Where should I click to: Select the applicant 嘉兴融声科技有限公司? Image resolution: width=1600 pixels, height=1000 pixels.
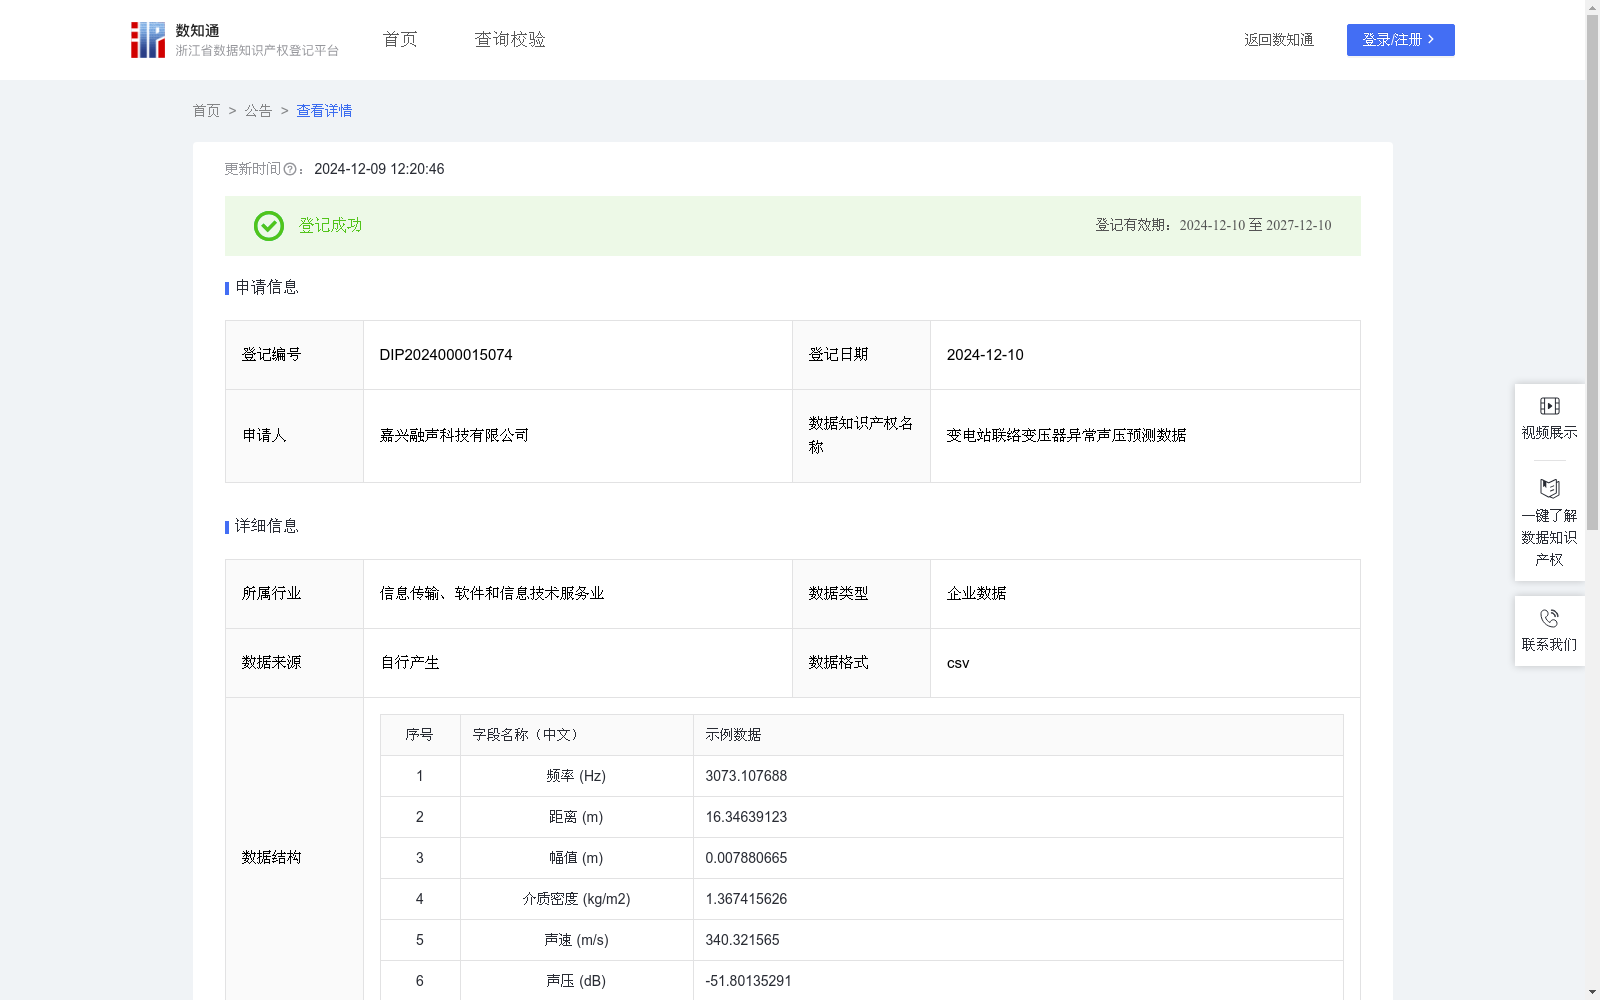pyautogui.click(x=454, y=436)
